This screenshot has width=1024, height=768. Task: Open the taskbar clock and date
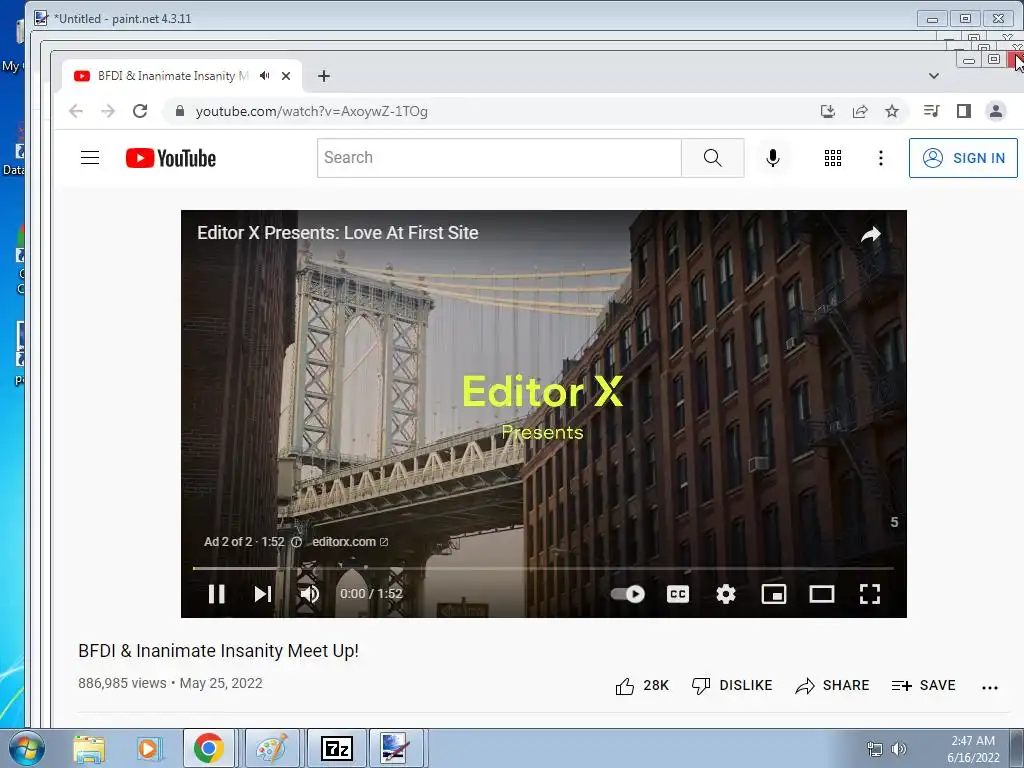click(973, 749)
